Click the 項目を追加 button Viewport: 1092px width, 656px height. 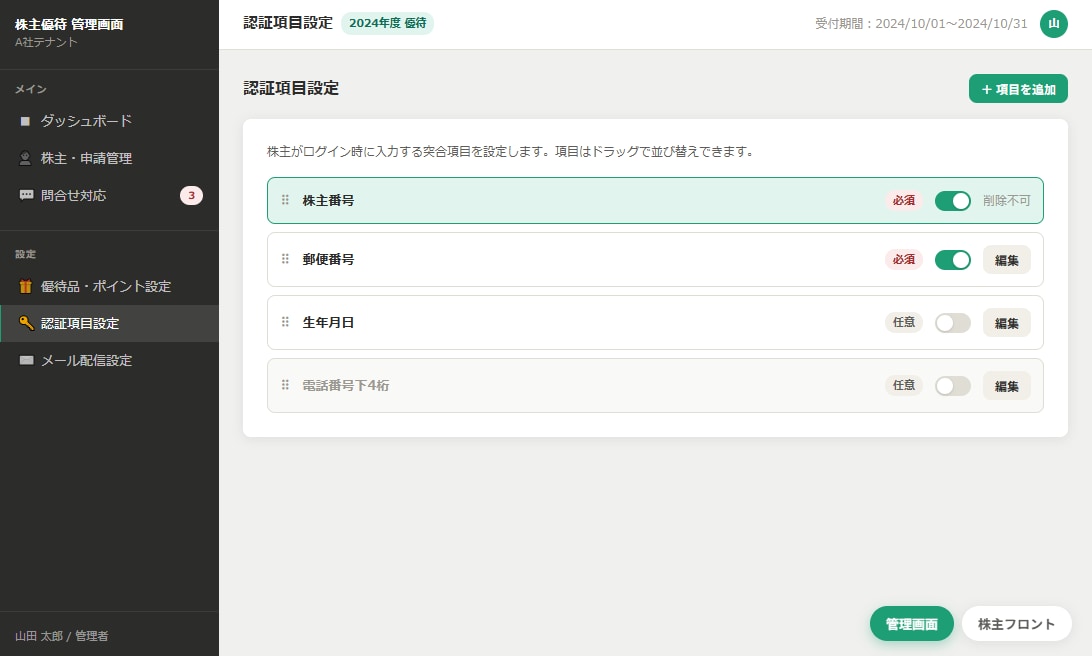pyautogui.click(x=1017, y=88)
